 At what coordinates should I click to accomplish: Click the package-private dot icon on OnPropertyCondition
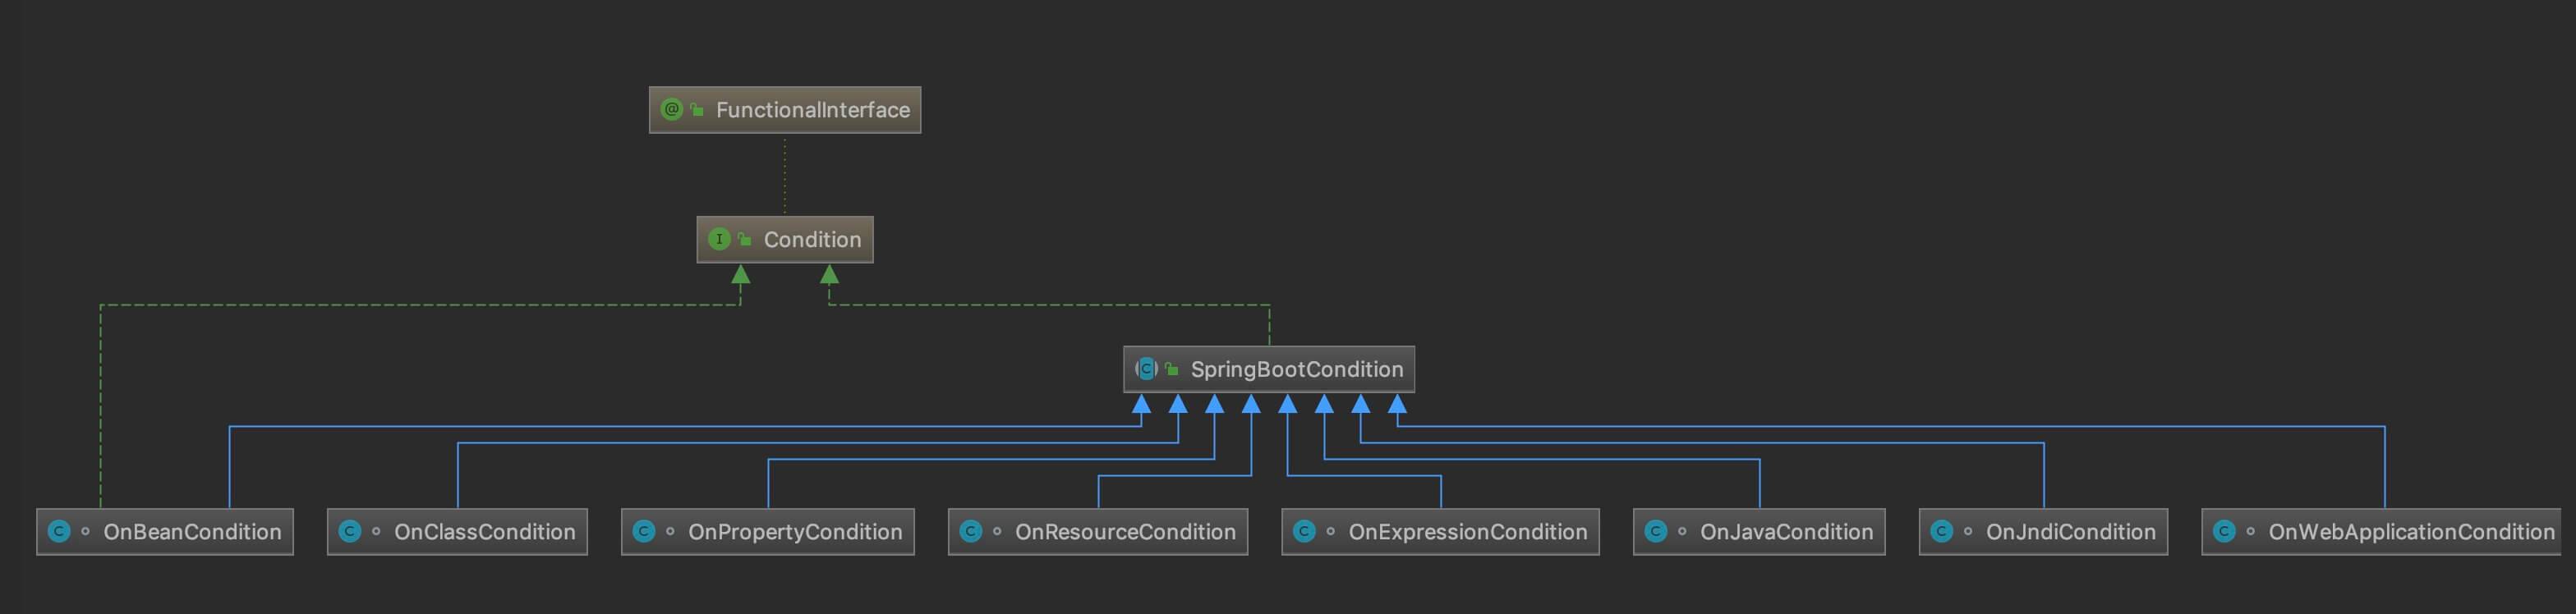click(x=670, y=531)
